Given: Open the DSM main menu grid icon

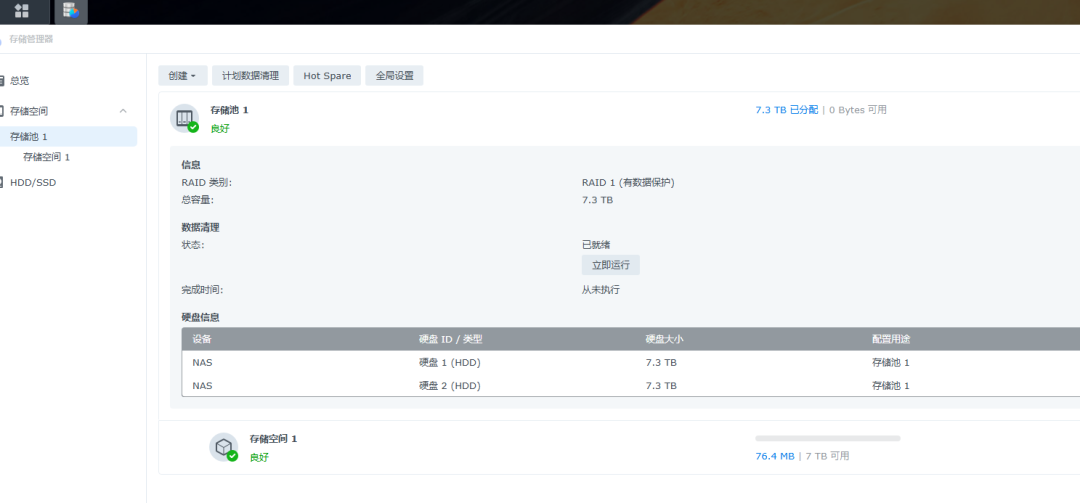Looking at the screenshot, I should tap(22, 11).
